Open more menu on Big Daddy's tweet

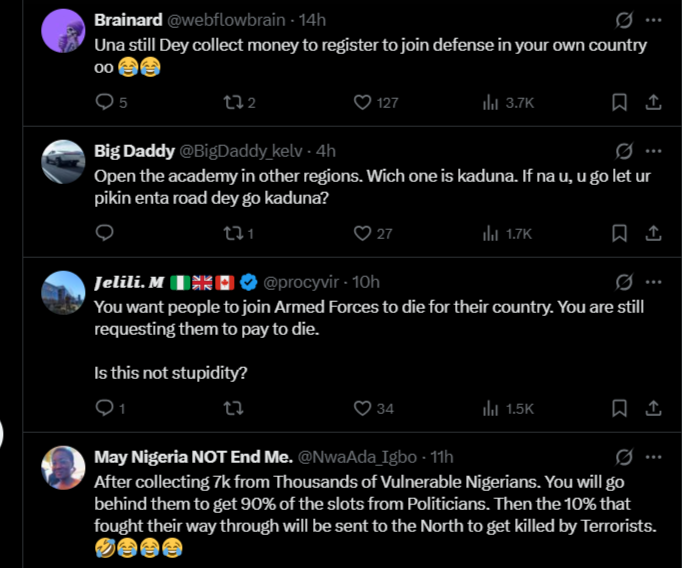(653, 151)
